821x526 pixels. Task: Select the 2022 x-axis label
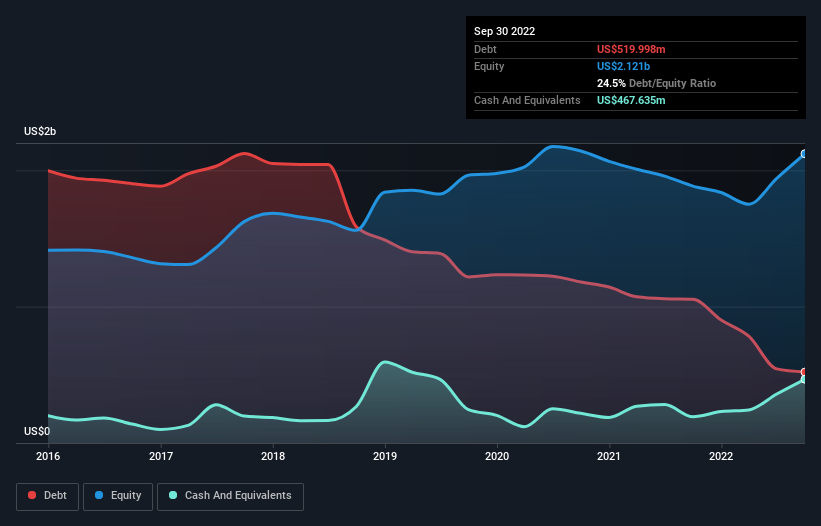pyautogui.click(x=721, y=456)
